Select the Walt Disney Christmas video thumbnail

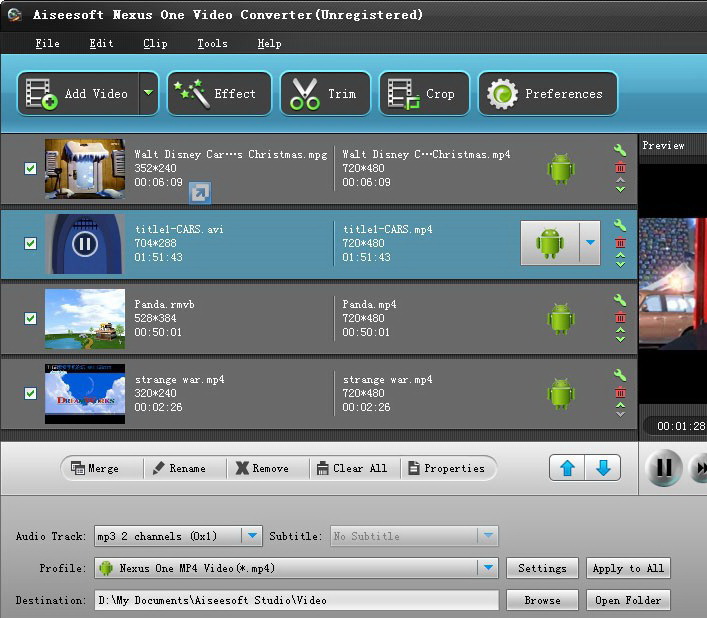click(85, 169)
